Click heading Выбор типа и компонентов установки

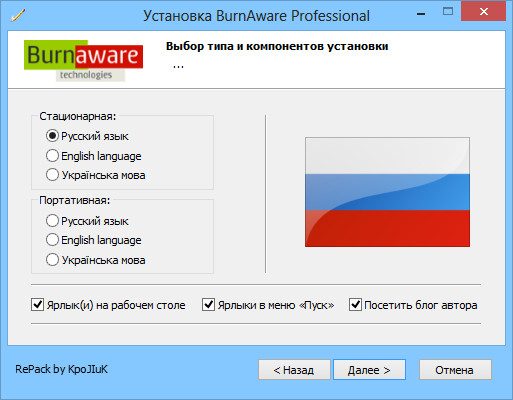pyautogui.click(x=277, y=46)
